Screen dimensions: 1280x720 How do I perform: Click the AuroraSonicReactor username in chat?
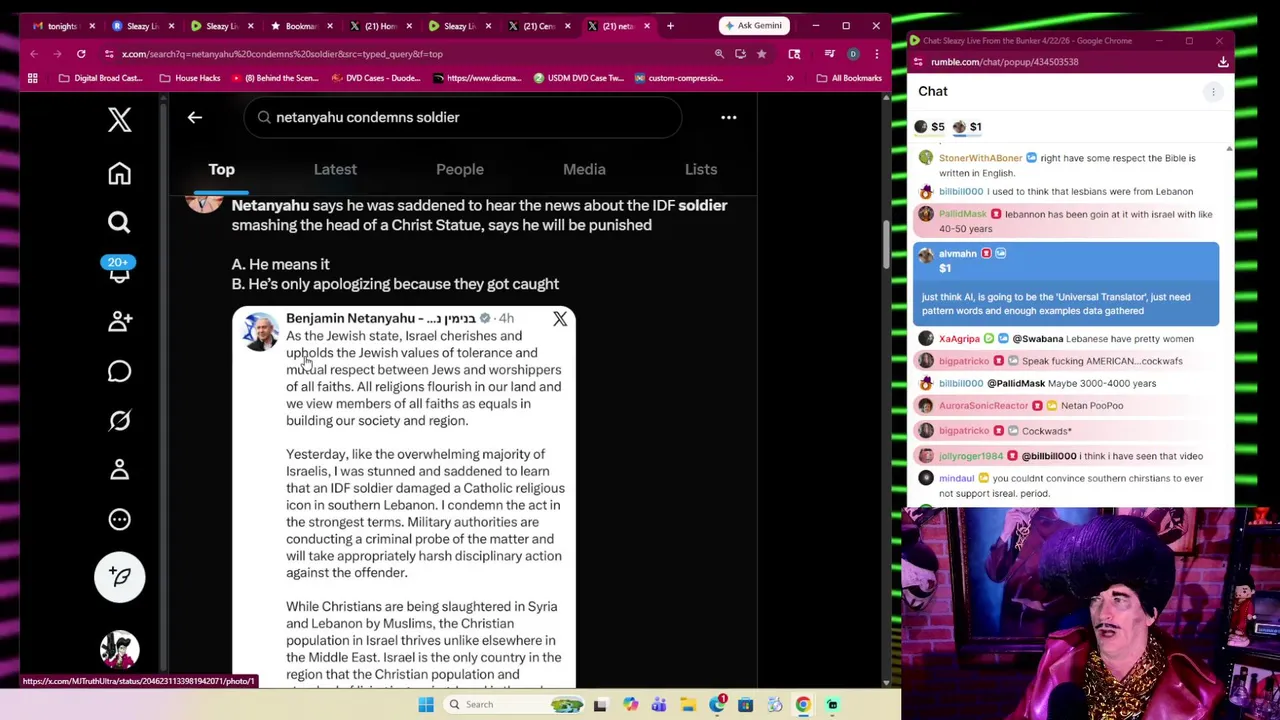pos(983,406)
